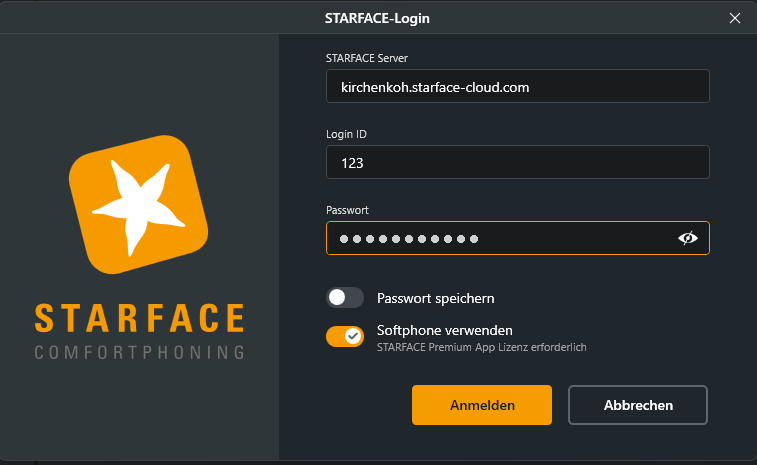Screen dimensions: 757x465
Task: Click the COMFORTPHONING tagline text
Action: pos(140,352)
